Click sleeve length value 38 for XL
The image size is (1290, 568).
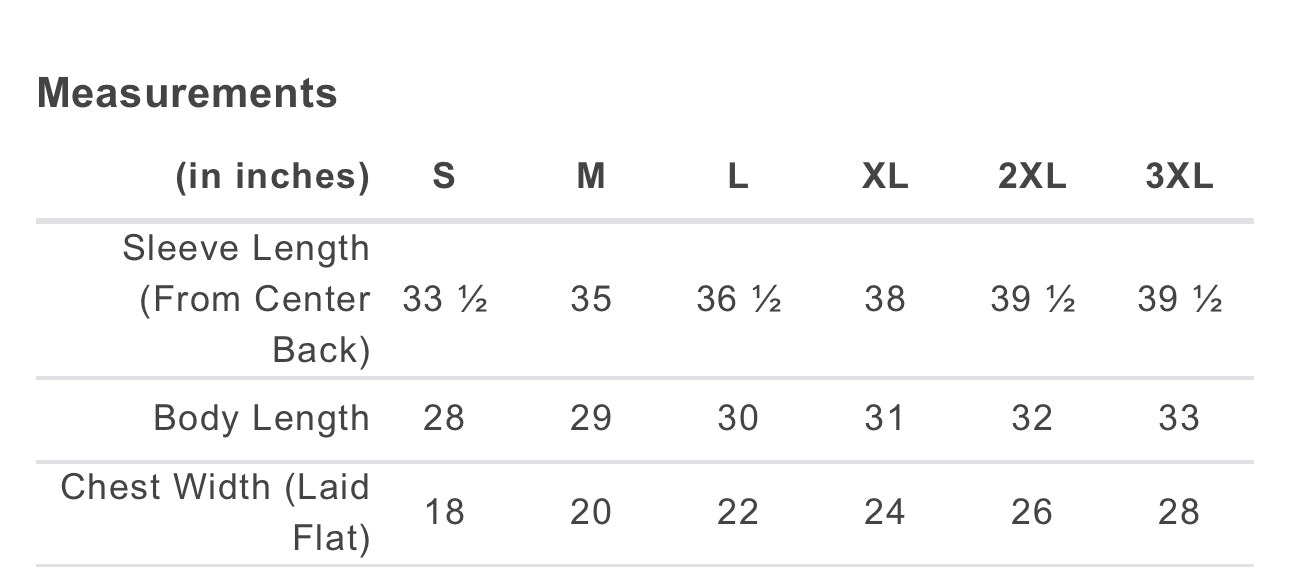click(885, 299)
